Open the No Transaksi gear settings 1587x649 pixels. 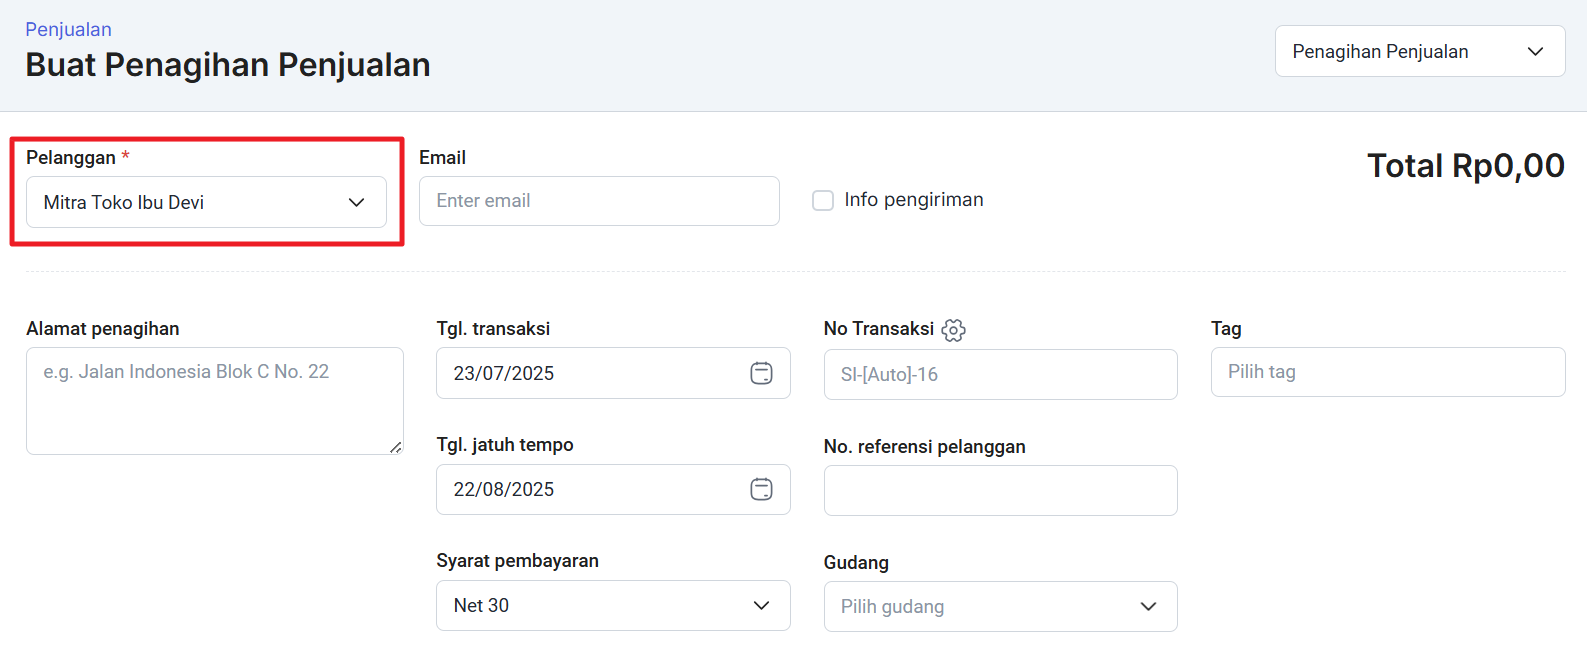click(x=953, y=330)
